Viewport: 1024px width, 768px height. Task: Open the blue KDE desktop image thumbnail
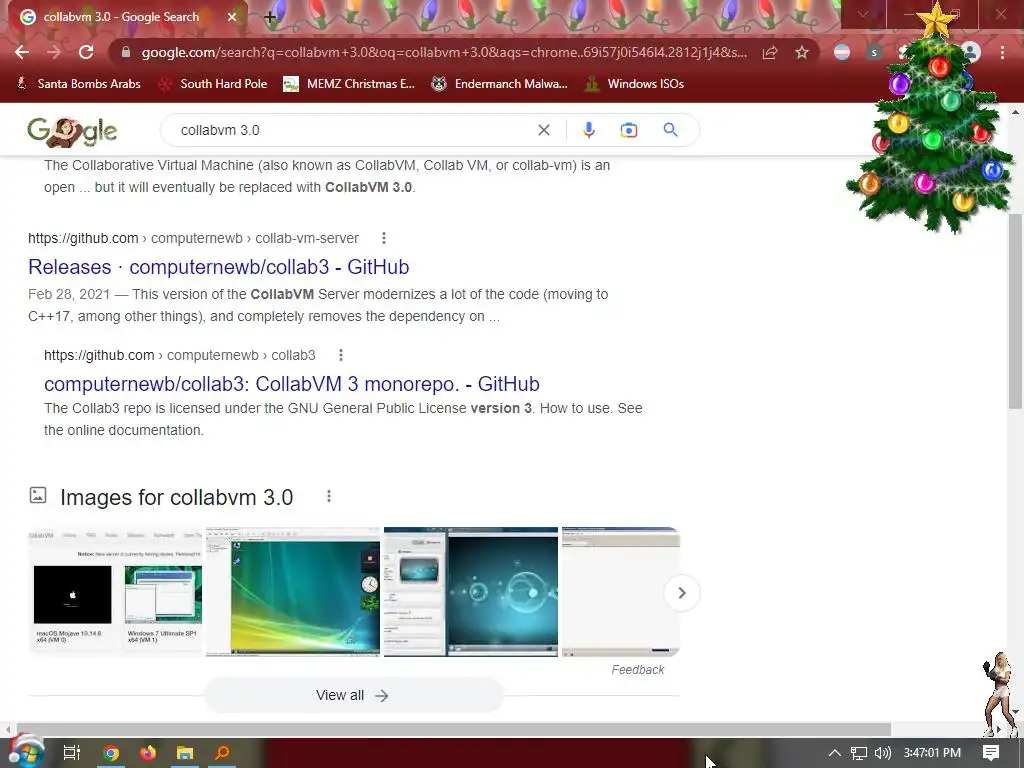tap(471, 592)
